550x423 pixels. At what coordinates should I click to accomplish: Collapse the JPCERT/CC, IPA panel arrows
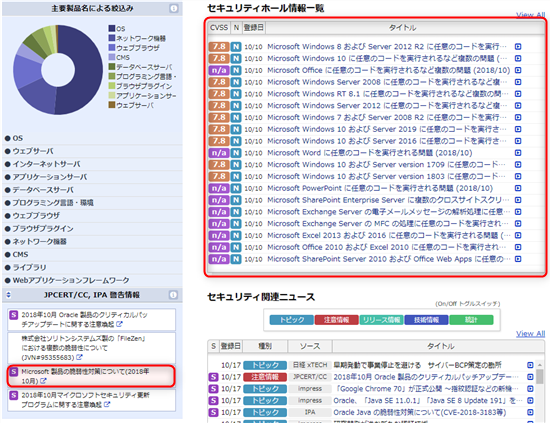(9, 295)
